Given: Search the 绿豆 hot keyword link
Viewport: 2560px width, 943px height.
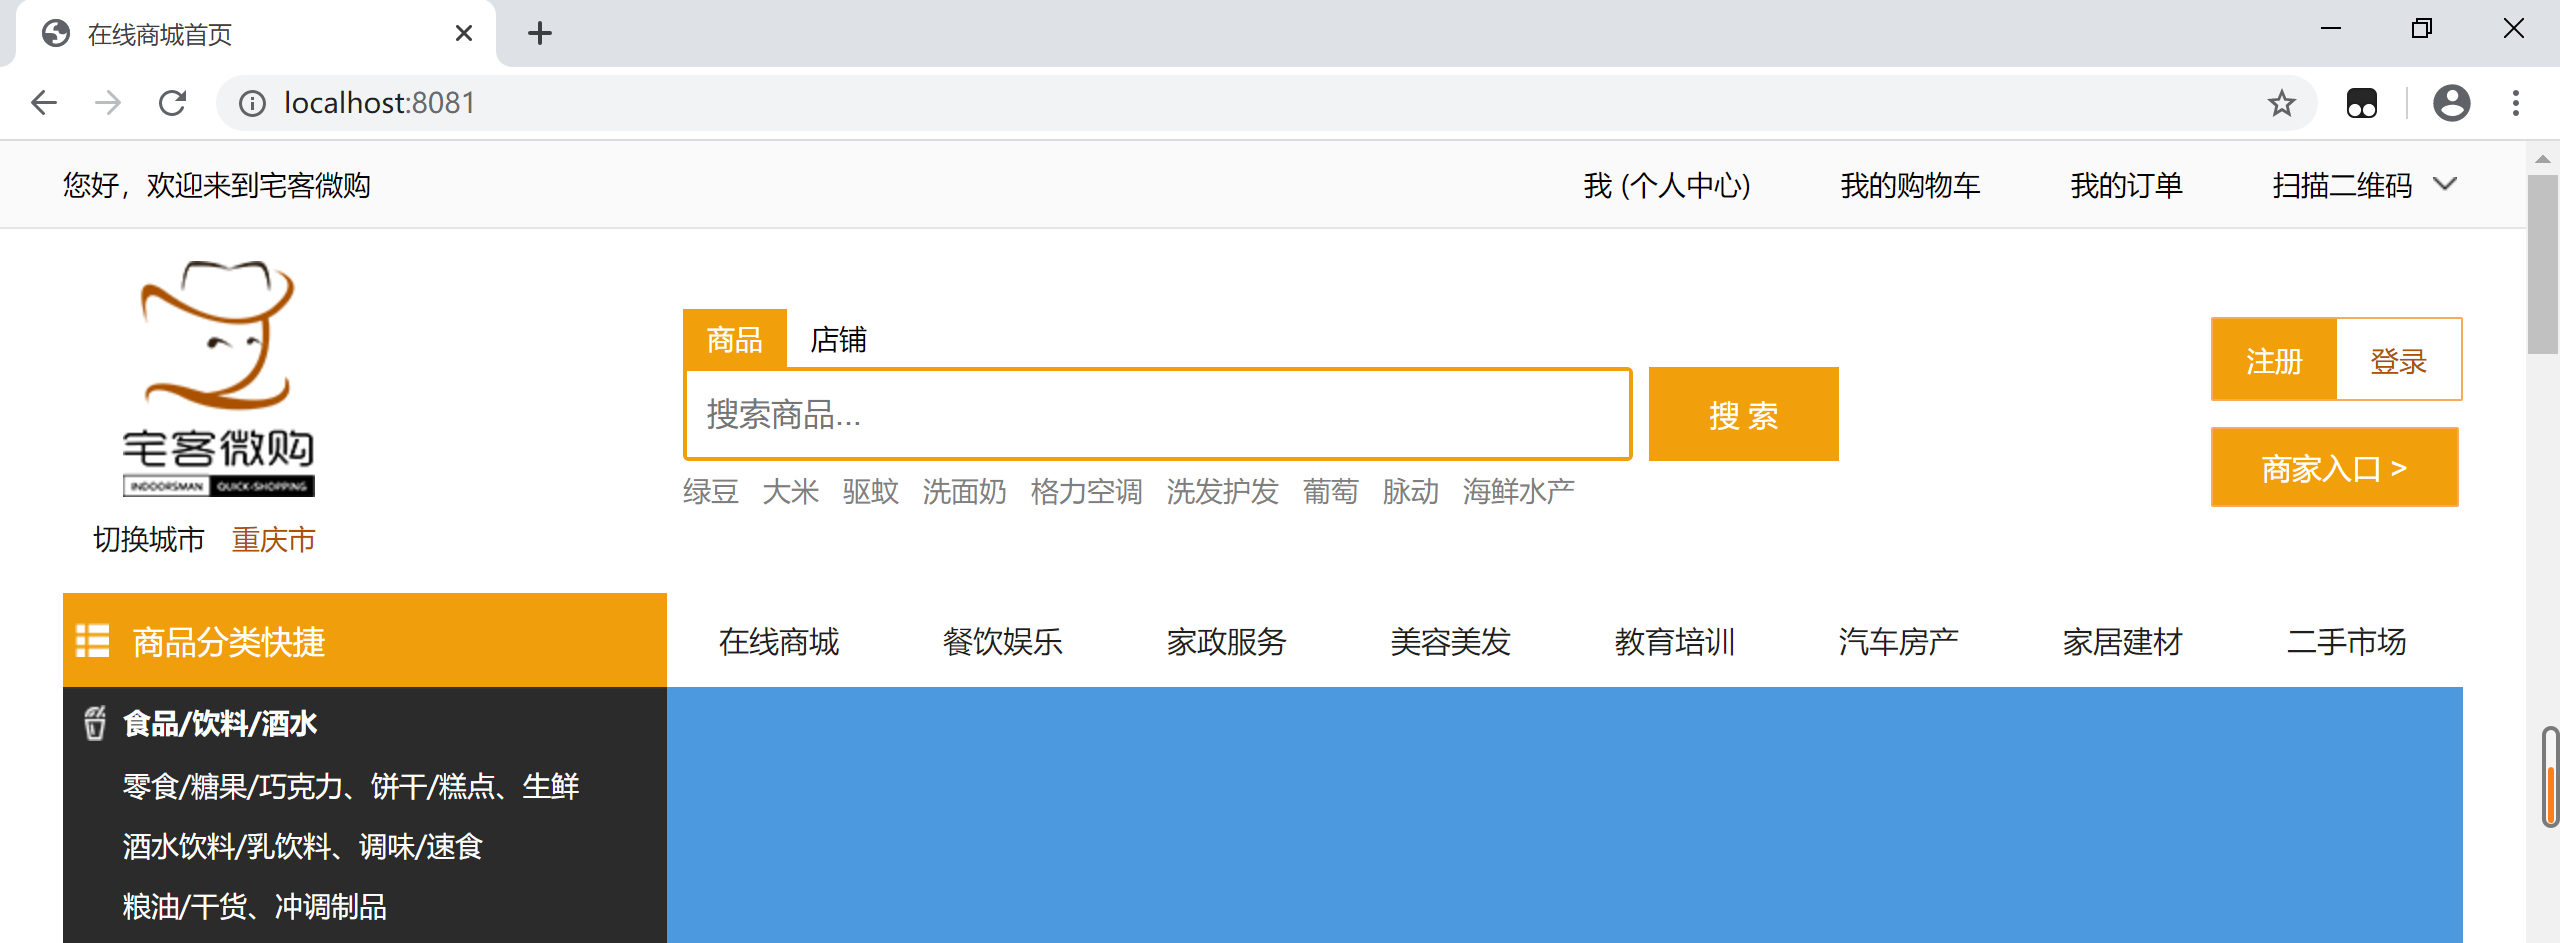Looking at the screenshot, I should point(710,491).
